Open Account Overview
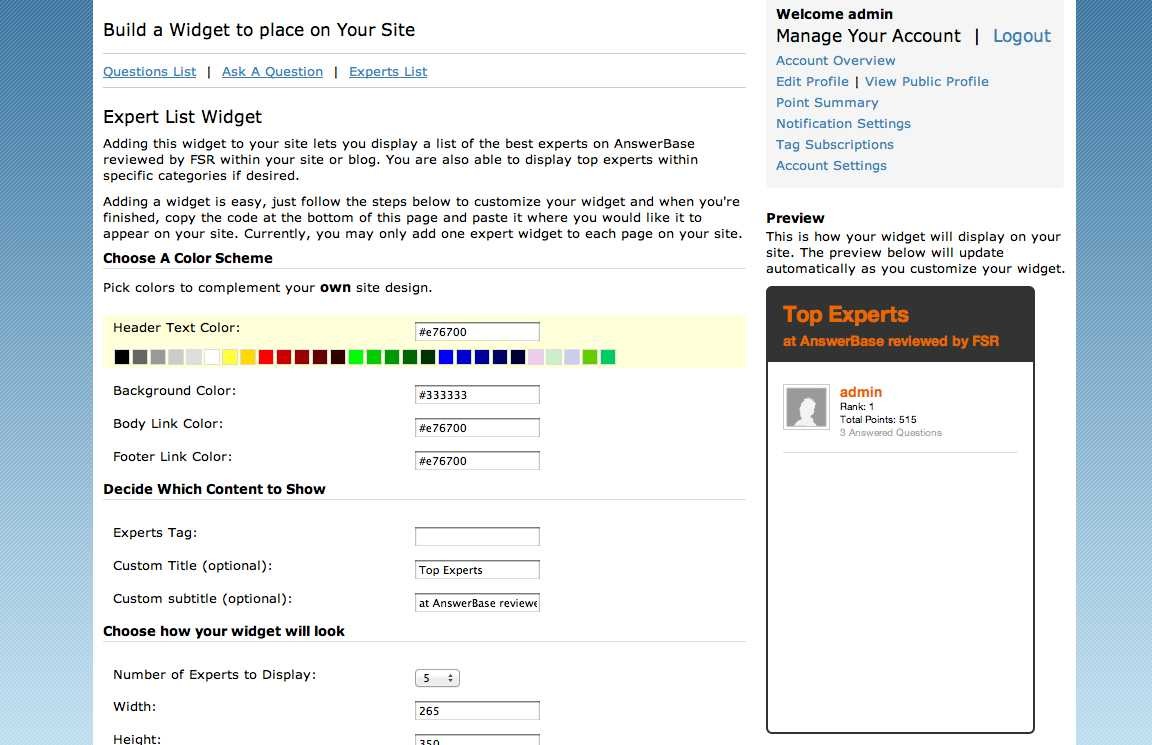The width and height of the screenshot is (1152, 745). tap(835, 60)
